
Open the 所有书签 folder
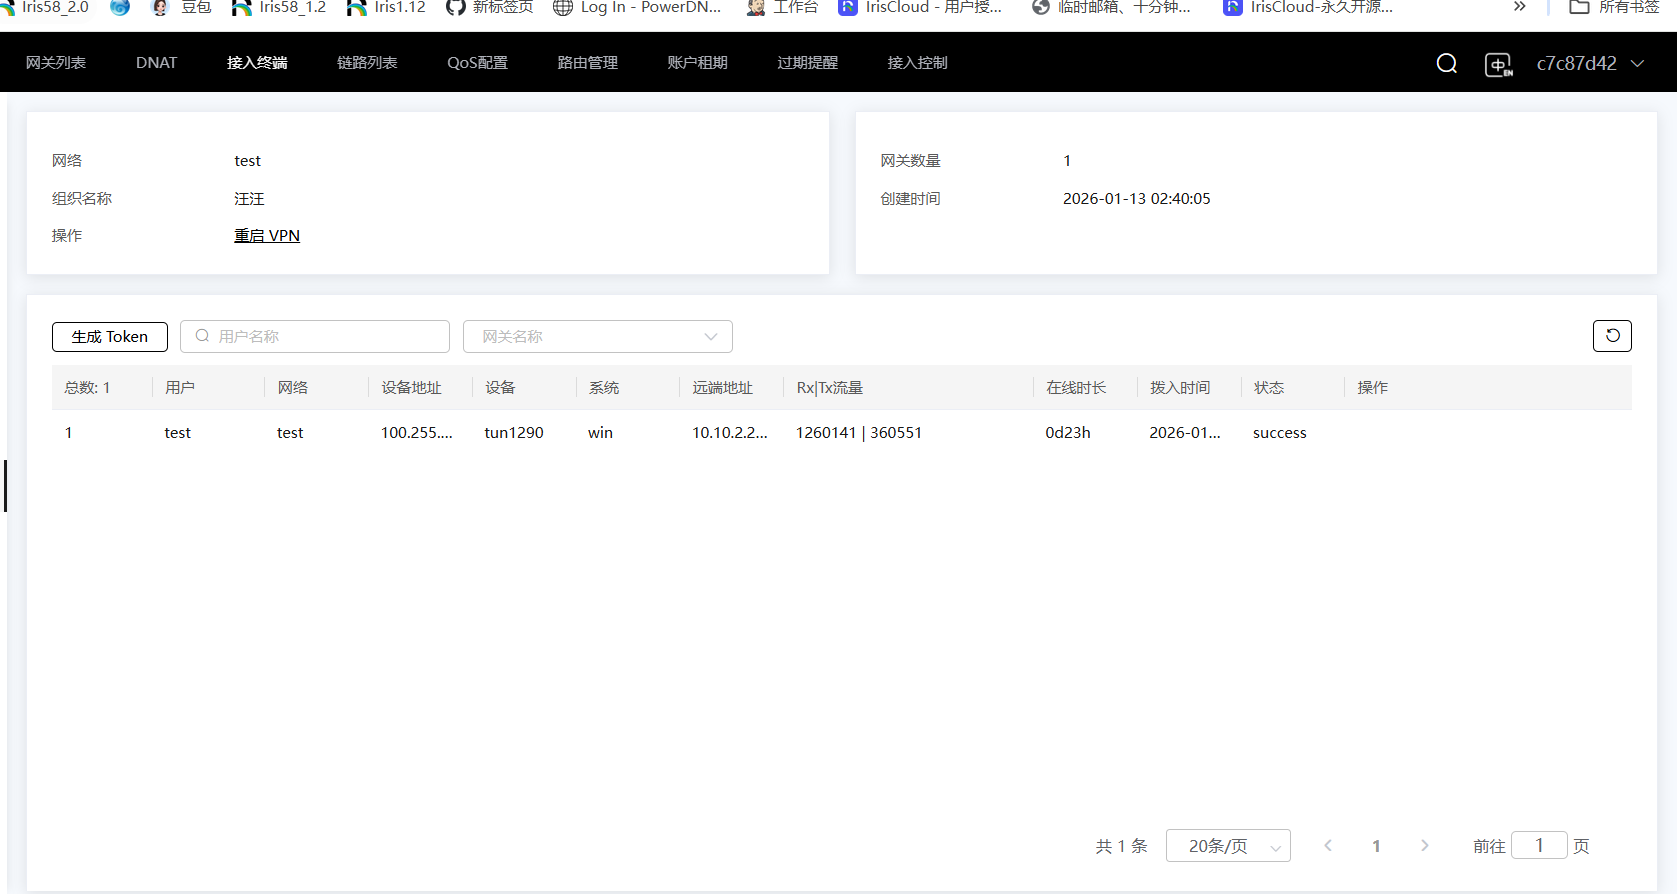[x=1614, y=7]
